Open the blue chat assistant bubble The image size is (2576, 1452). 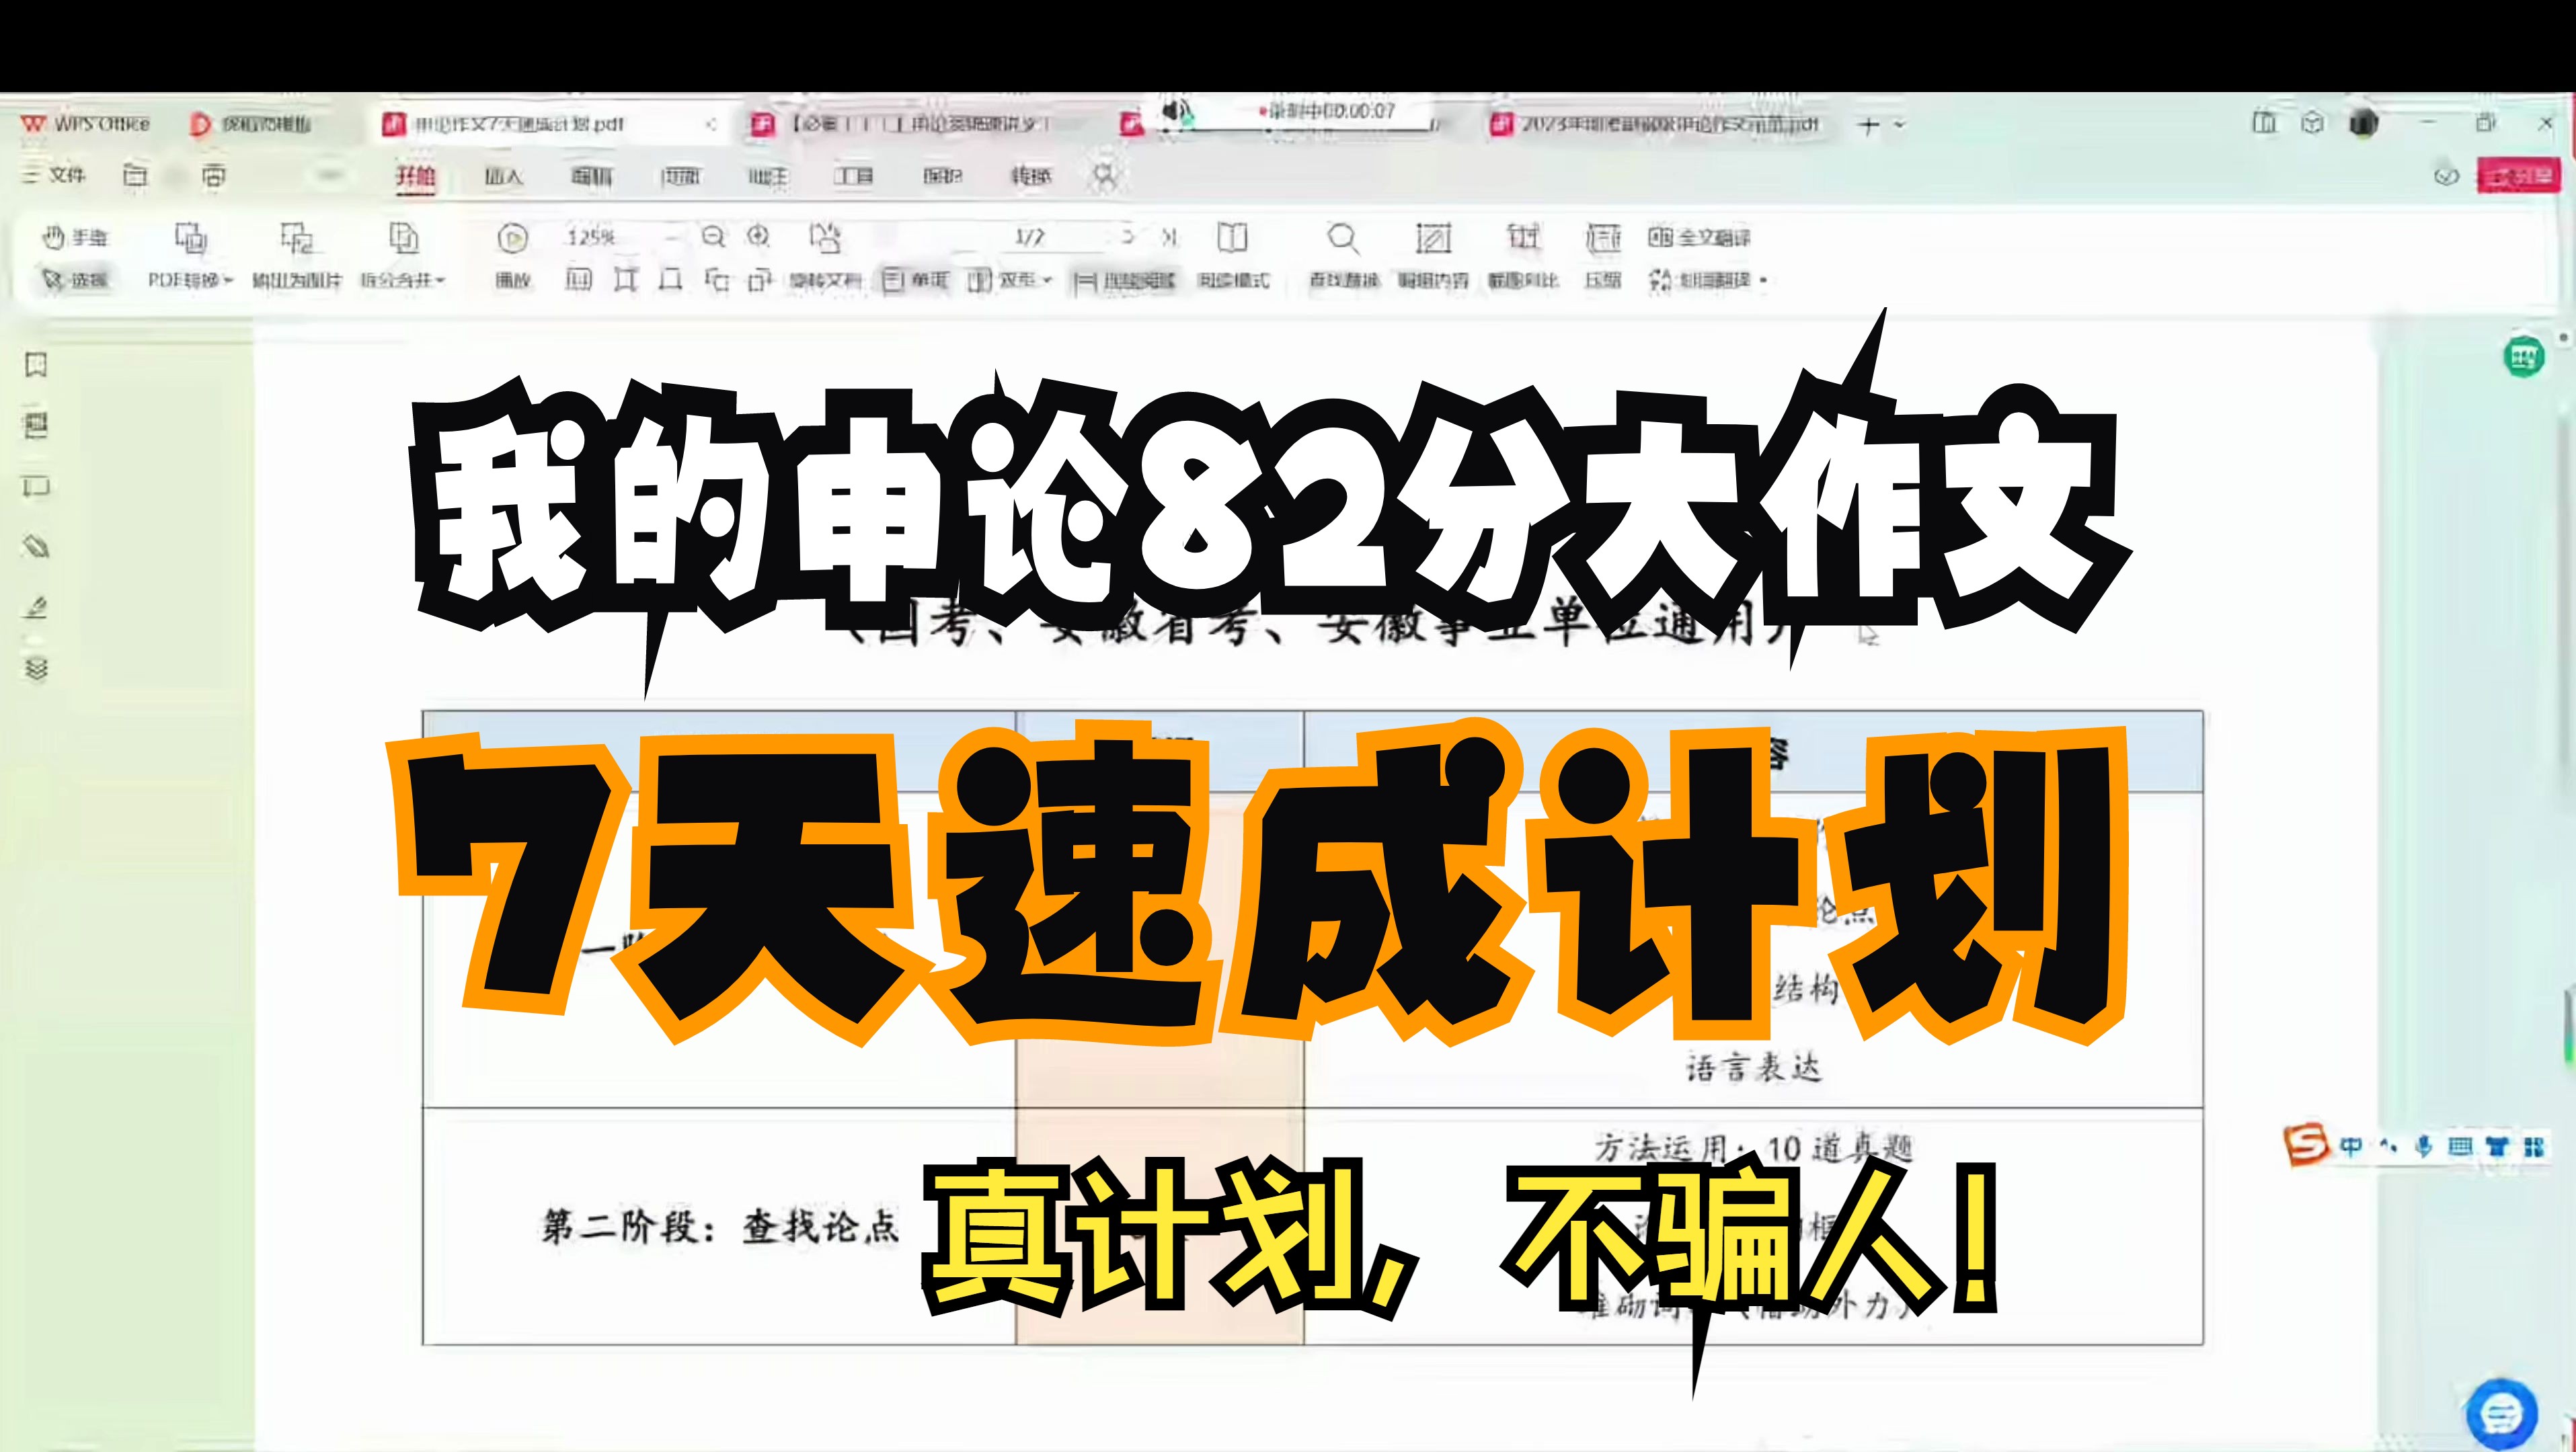tap(2502, 1414)
